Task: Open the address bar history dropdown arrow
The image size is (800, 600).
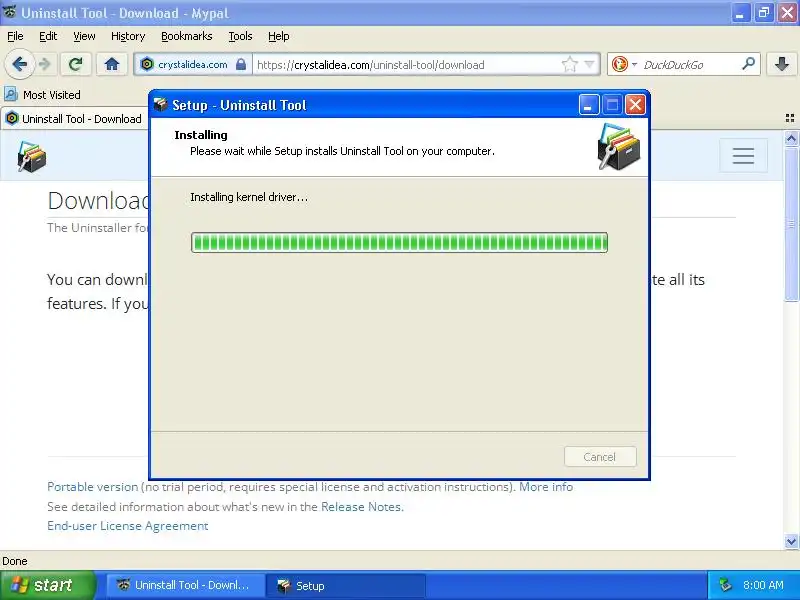Action: tap(590, 64)
